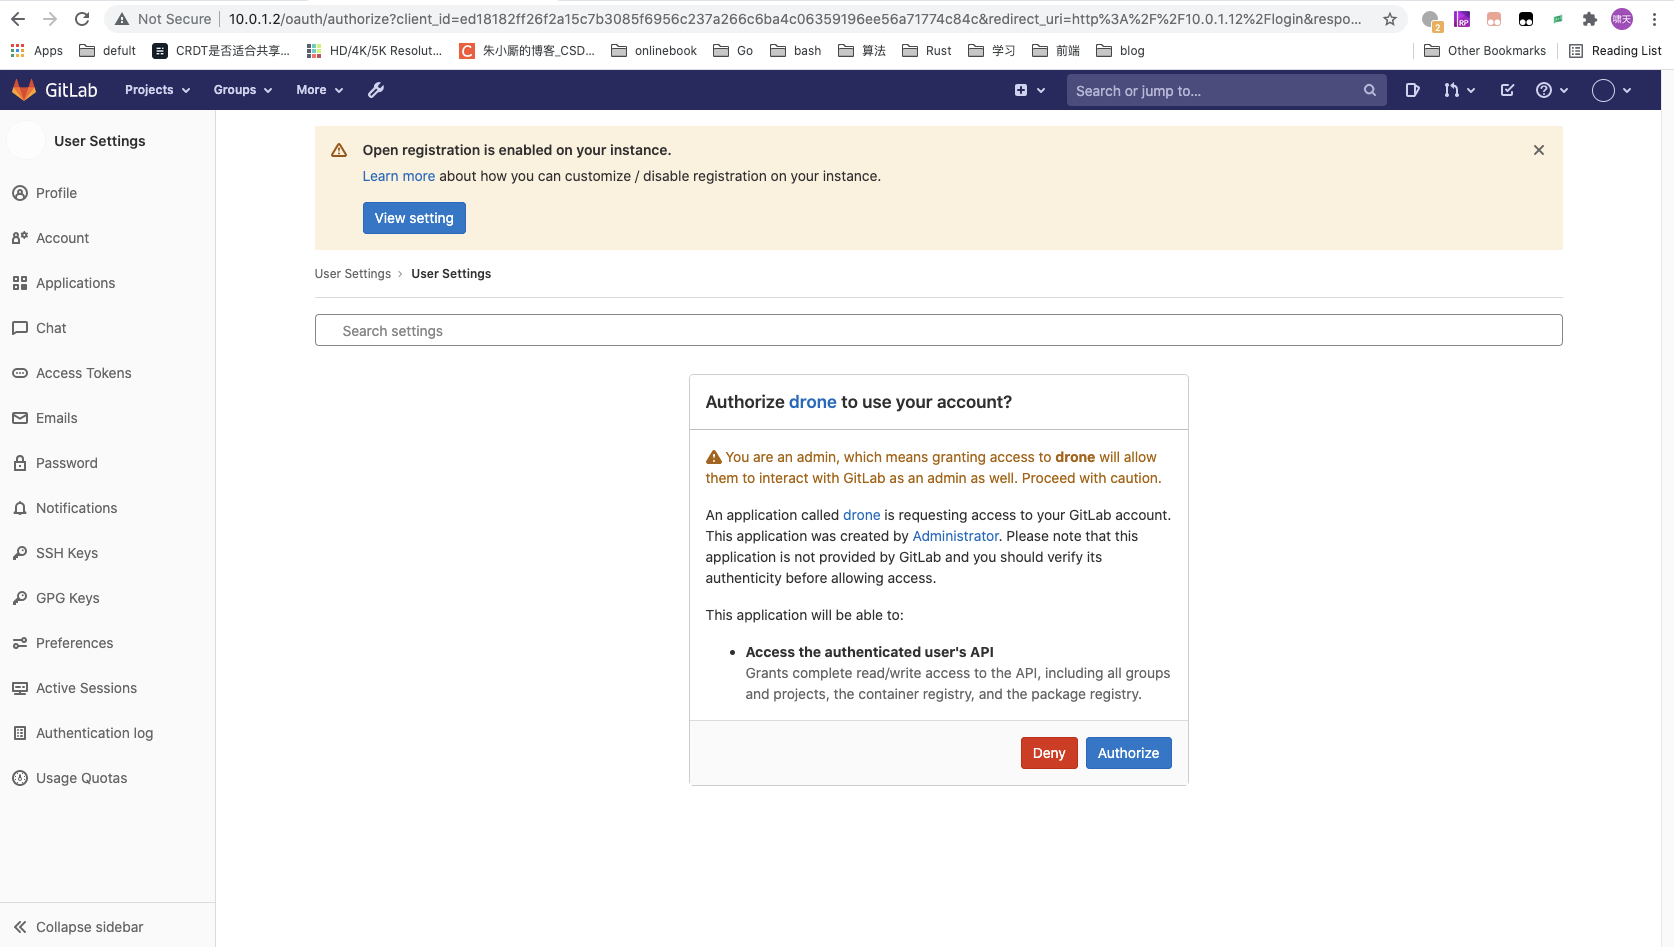1674x947 pixels.
Task: Click the Administrator link
Action: tap(955, 536)
